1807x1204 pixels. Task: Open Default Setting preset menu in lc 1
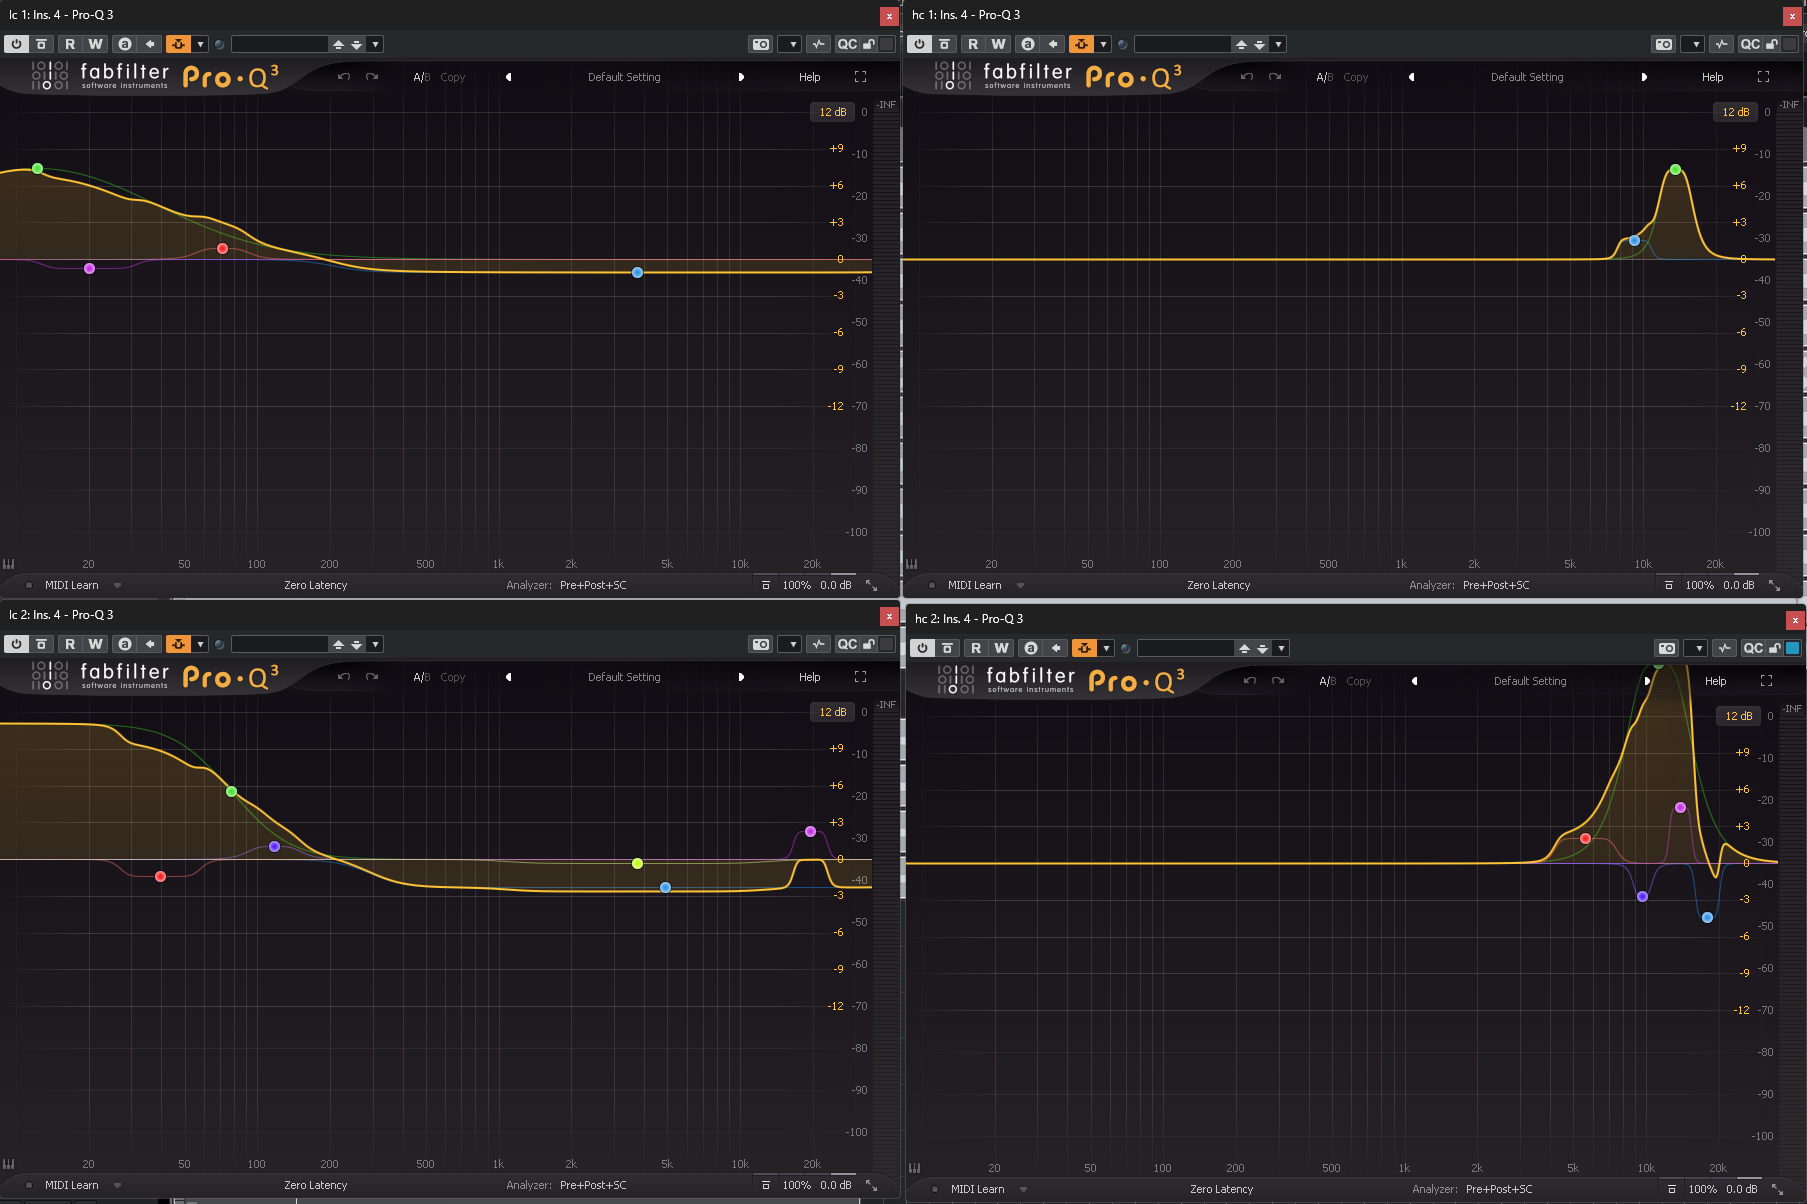point(624,77)
